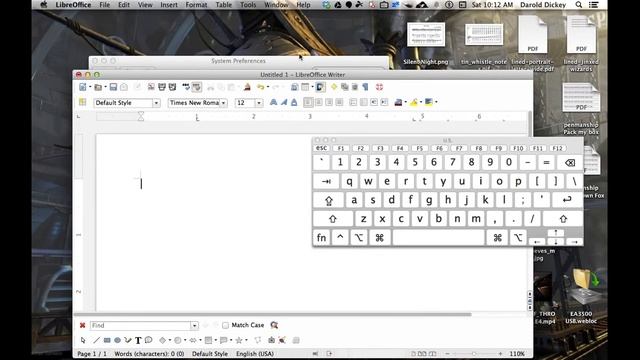Toggle bulleted list button

363,102
